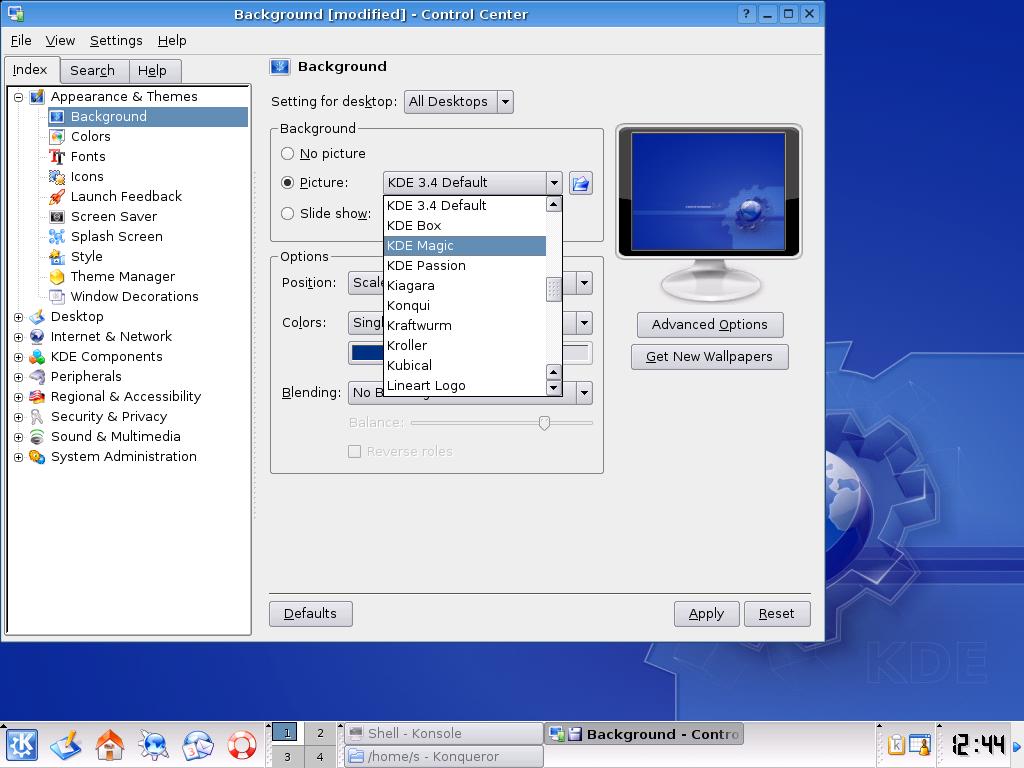This screenshot has height=768, width=1024.
Task: Open the K menu in the panel
Action: 22,745
